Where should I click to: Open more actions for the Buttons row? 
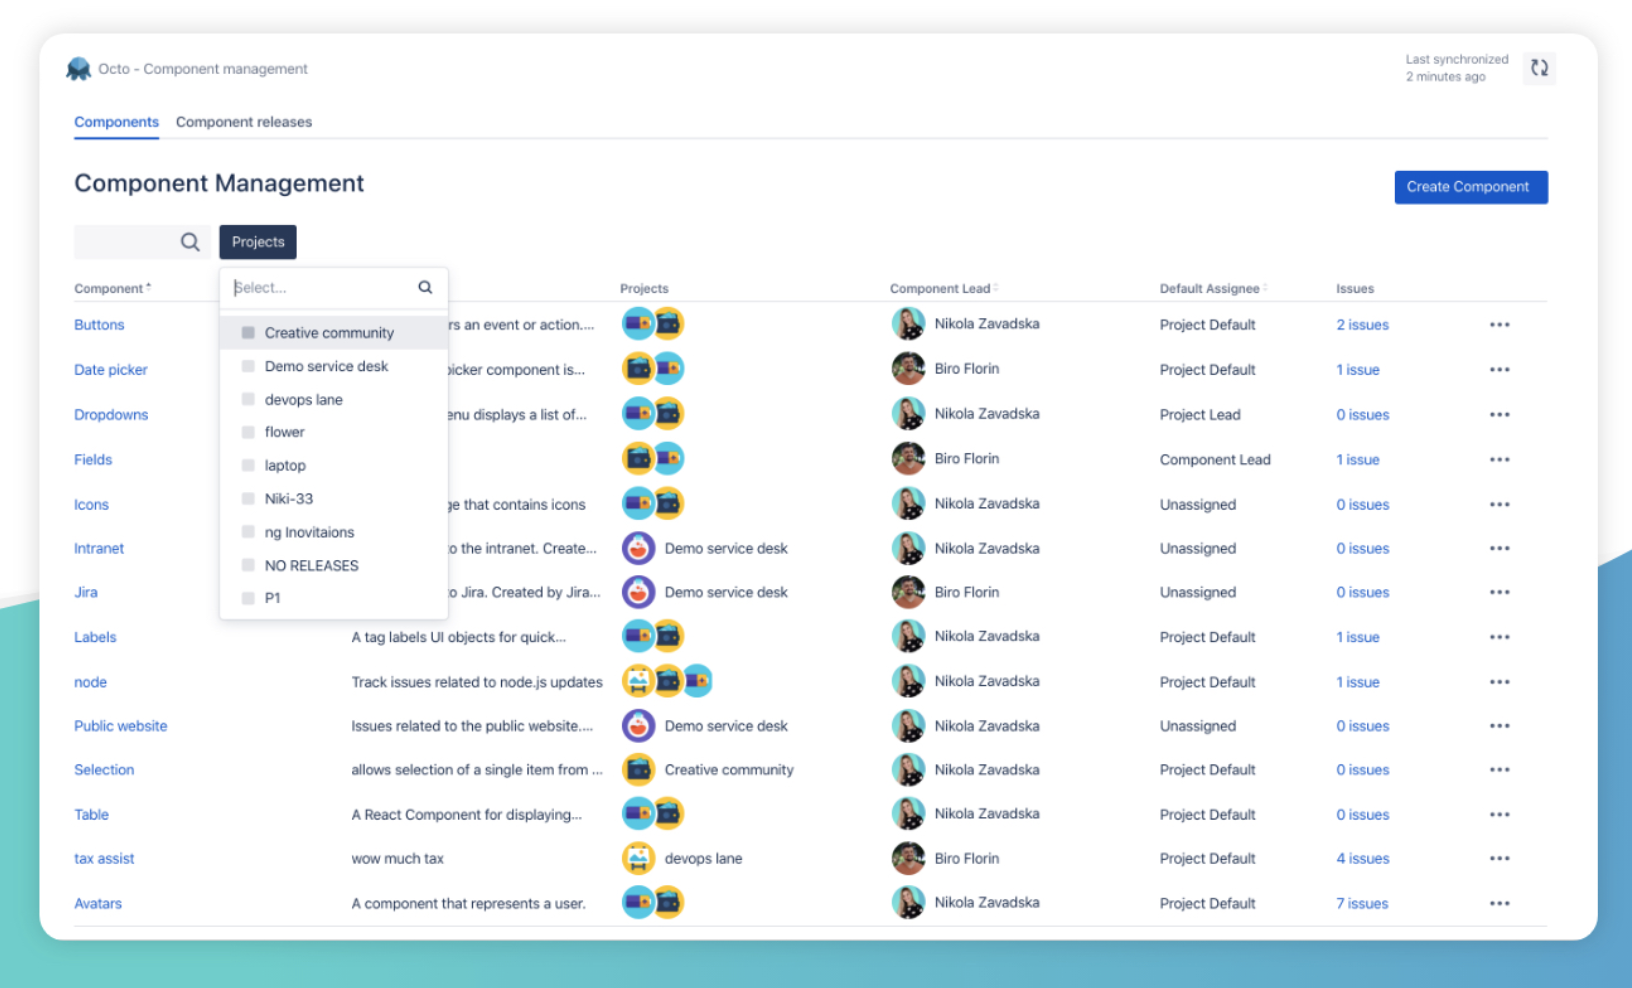pyautogui.click(x=1499, y=325)
